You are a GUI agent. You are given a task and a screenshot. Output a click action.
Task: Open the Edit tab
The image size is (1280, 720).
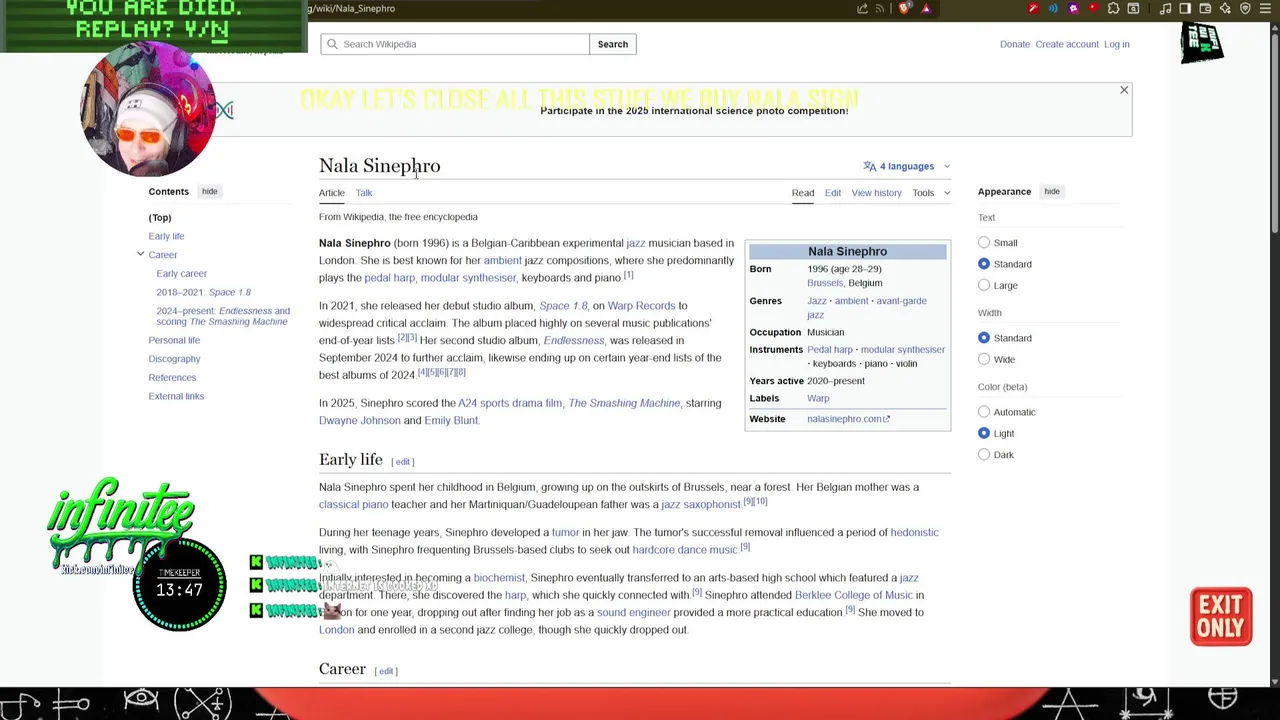pos(833,193)
